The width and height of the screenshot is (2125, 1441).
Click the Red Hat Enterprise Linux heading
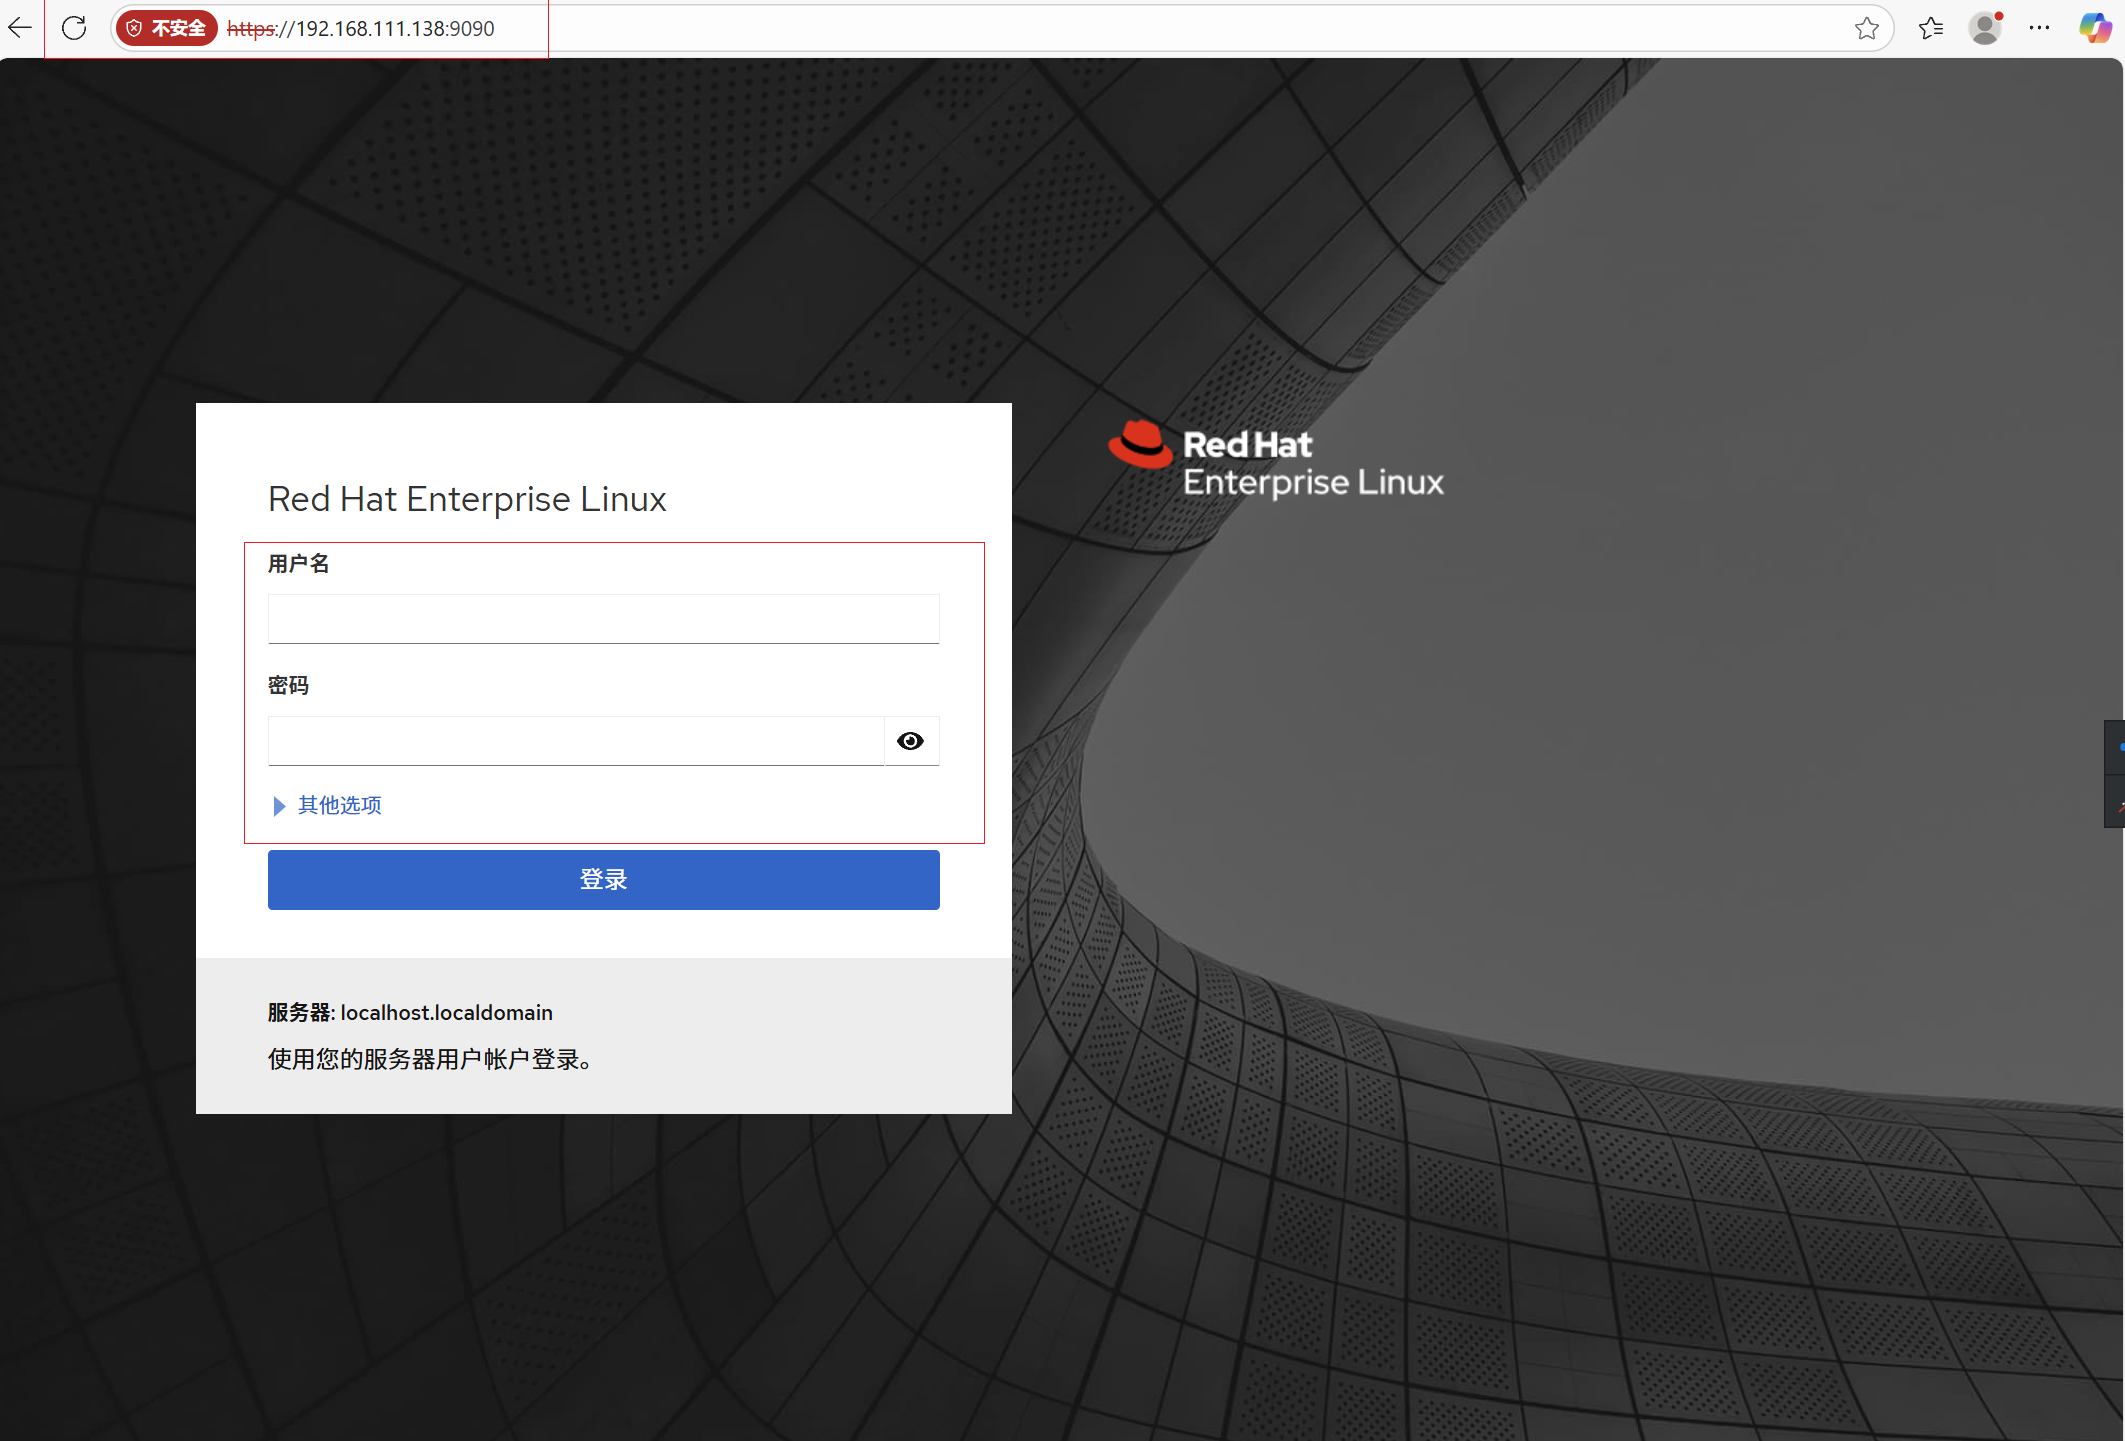[x=467, y=499]
